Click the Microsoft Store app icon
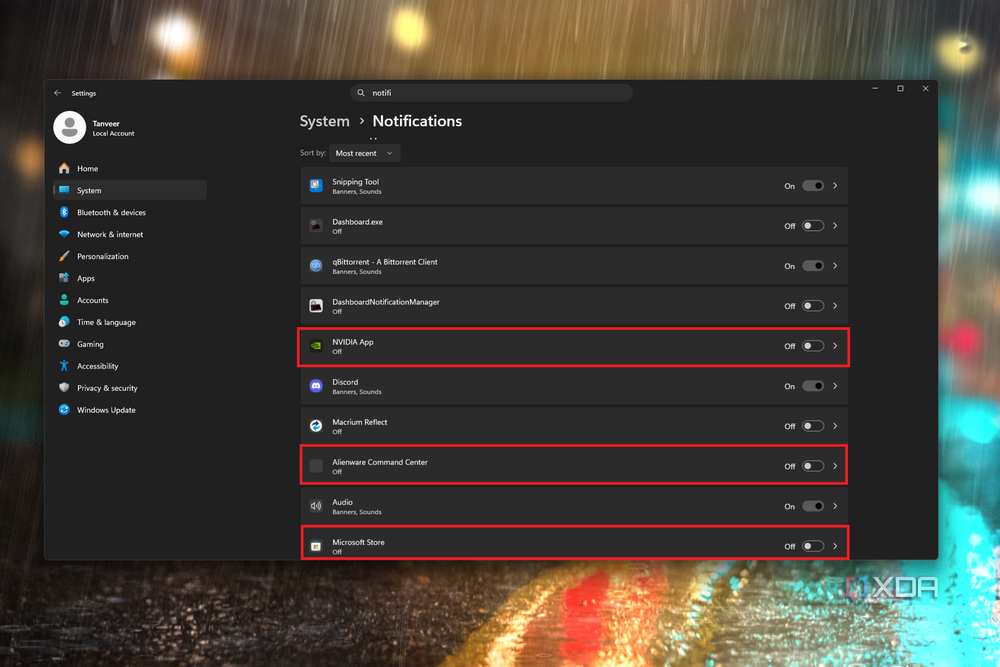Image resolution: width=1000 pixels, height=667 pixels. coord(316,546)
